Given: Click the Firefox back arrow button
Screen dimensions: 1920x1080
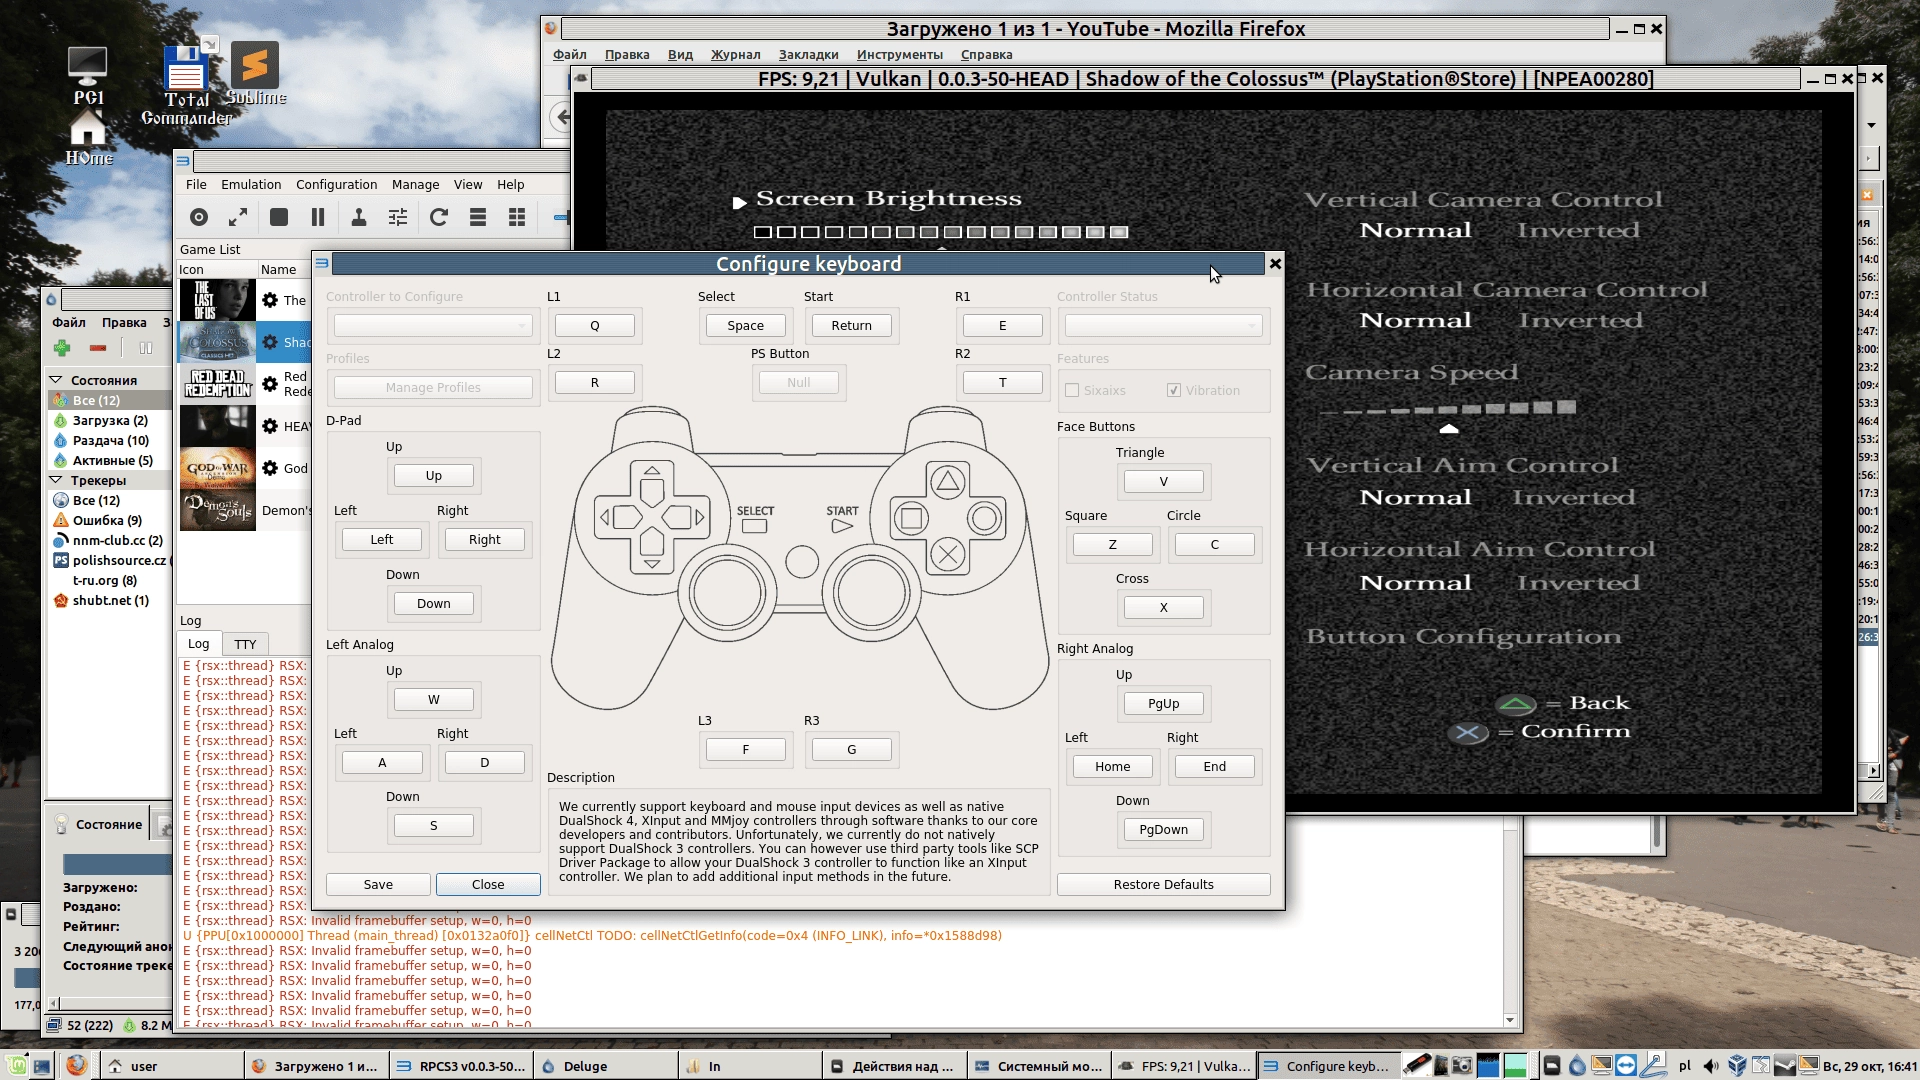Looking at the screenshot, I should [x=561, y=117].
